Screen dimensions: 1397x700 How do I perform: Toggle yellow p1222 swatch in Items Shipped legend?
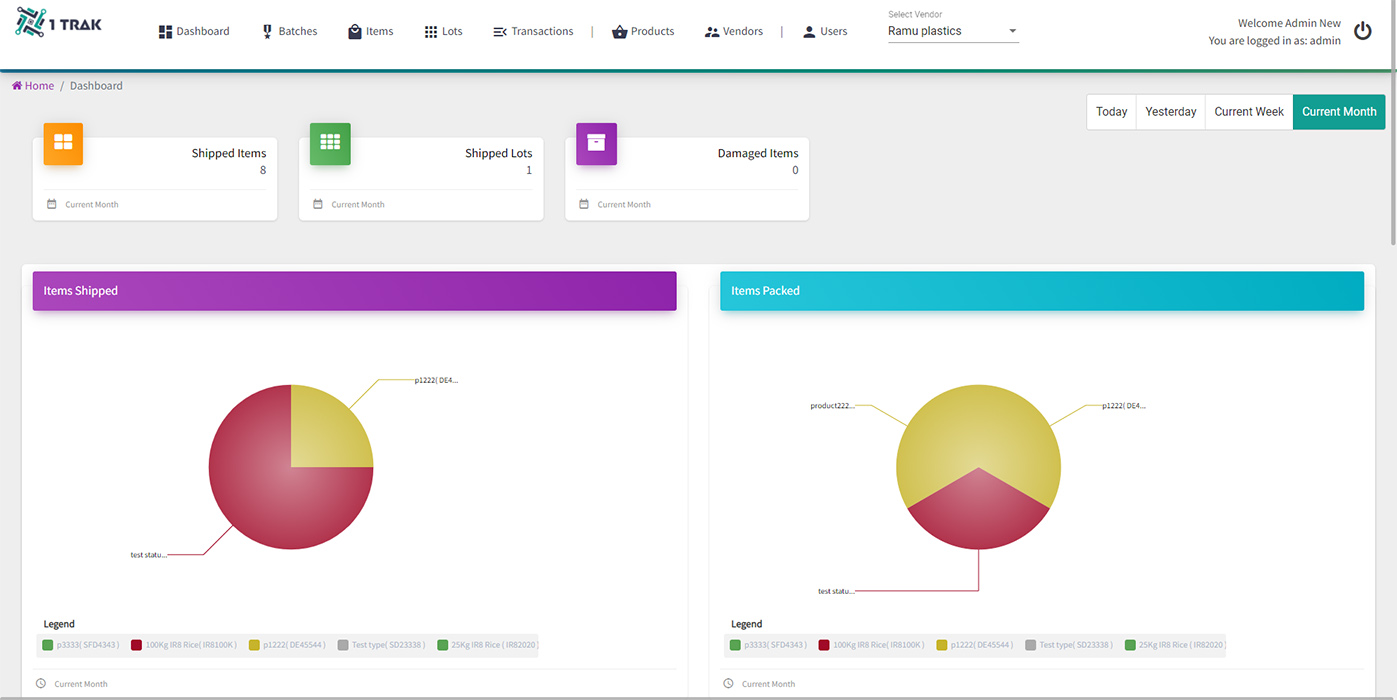point(254,645)
